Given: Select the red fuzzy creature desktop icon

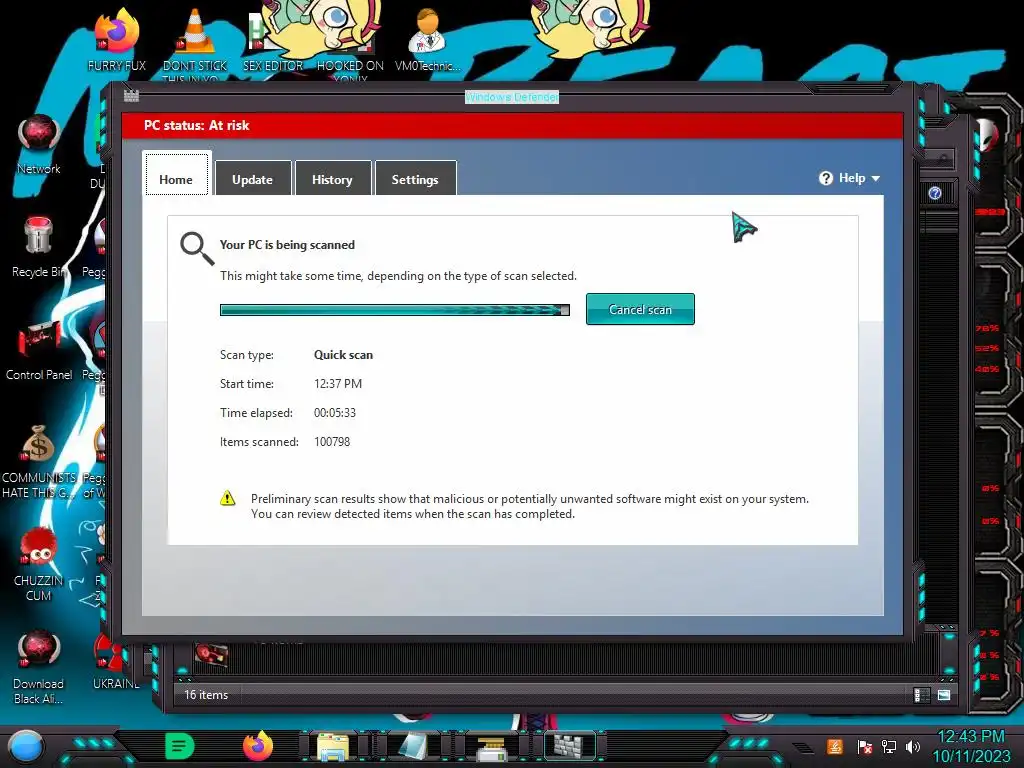Looking at the screenshot, I should click(39, 563).
